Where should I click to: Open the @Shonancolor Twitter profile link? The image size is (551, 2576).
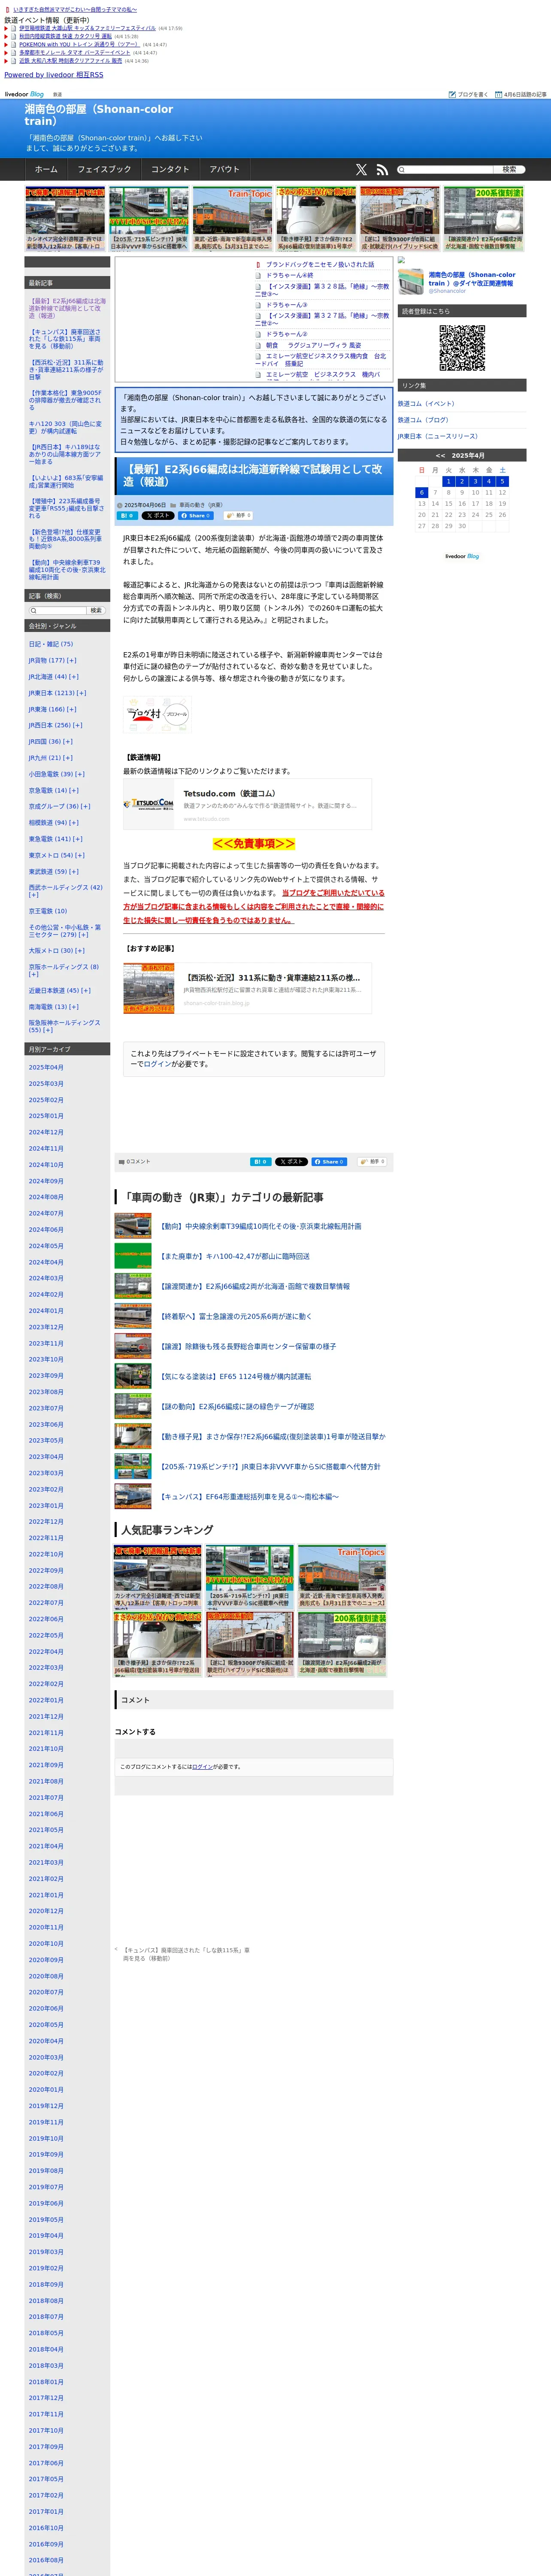[447, 291]
